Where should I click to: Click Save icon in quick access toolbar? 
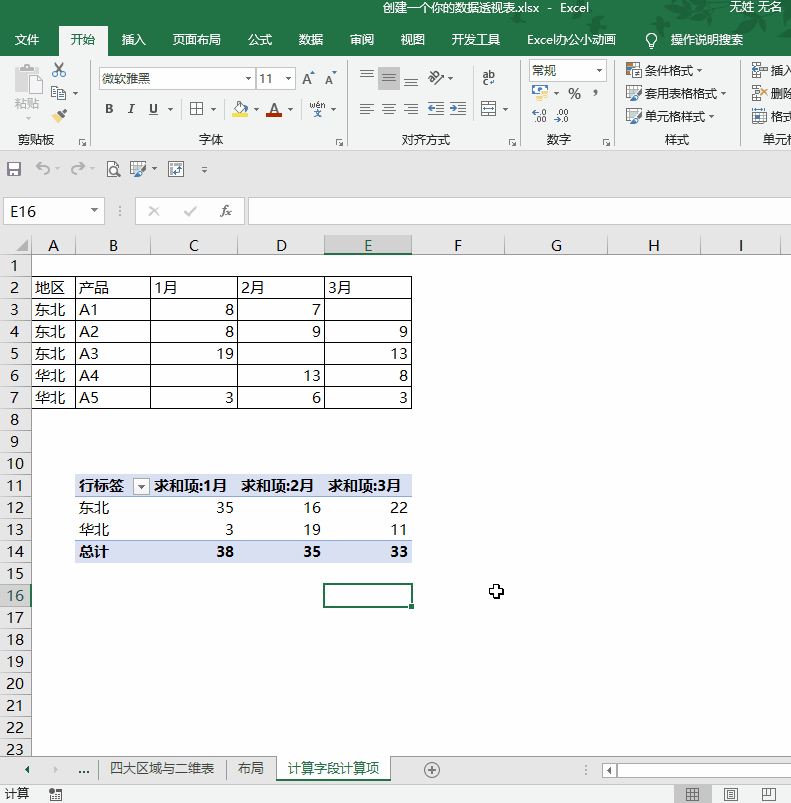pyautogui.click(x=14, y=169)
